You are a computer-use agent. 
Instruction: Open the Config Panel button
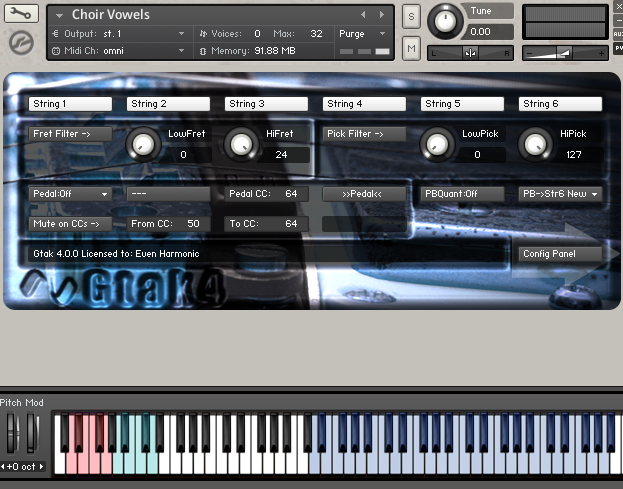click(559, 254)
